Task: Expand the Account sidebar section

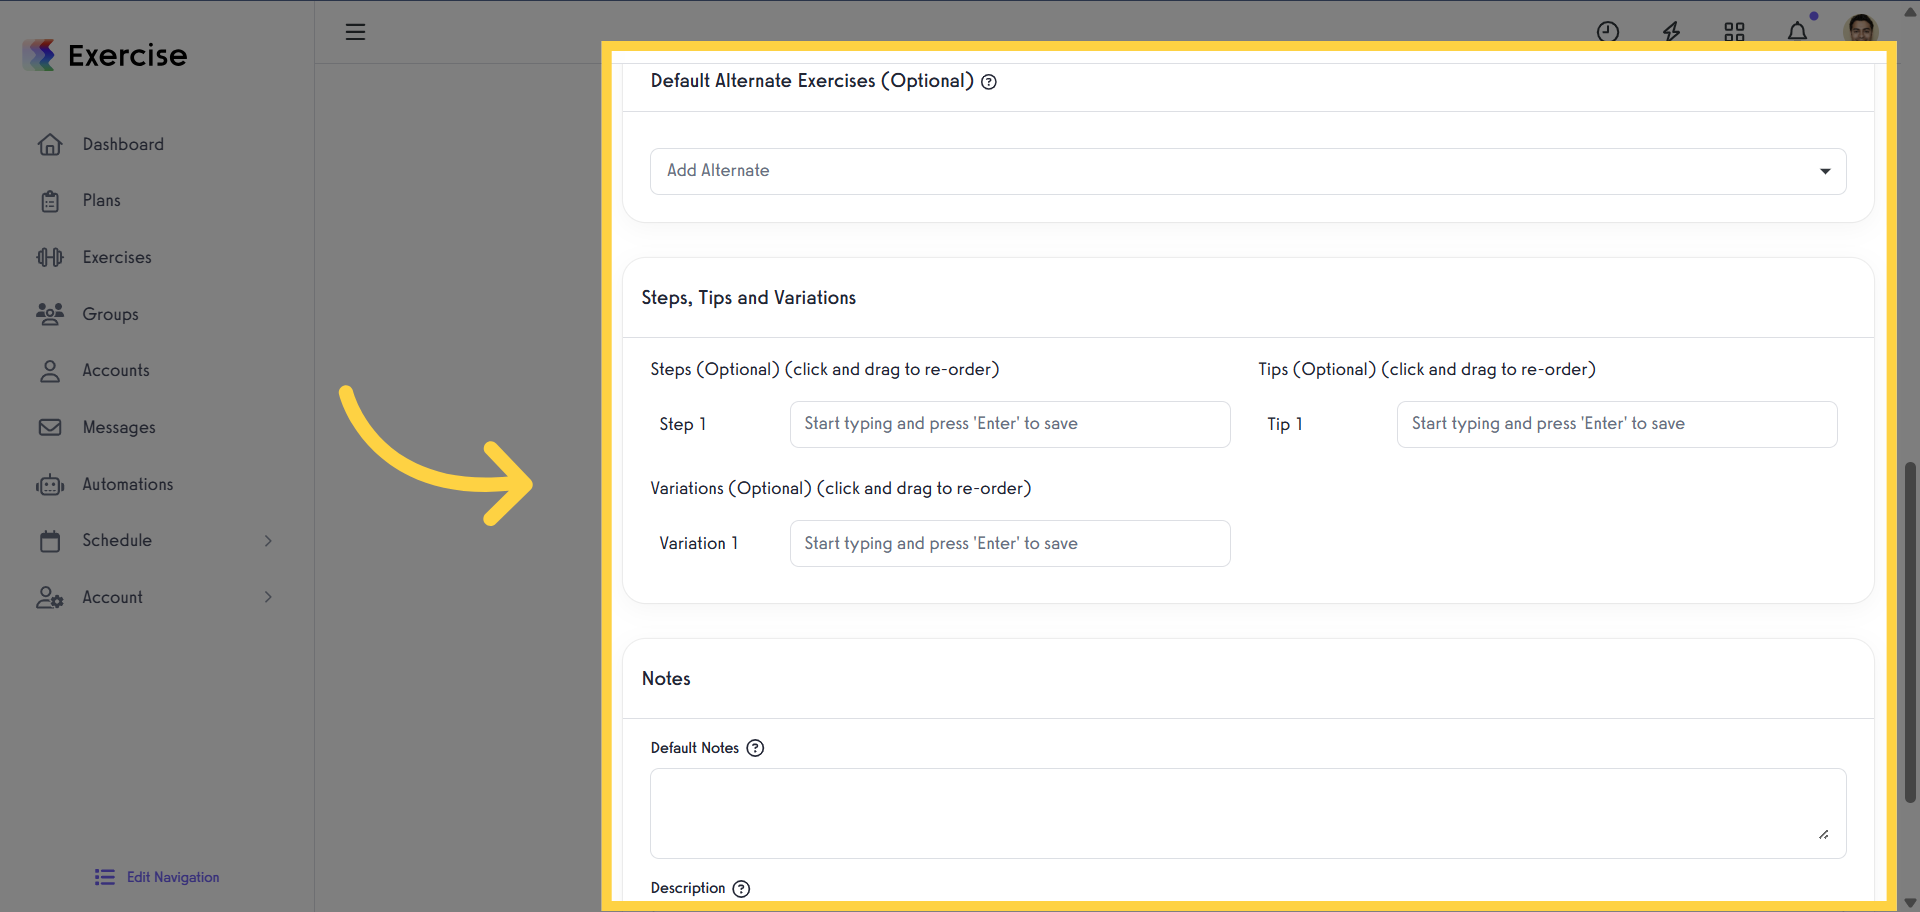Action: 268,597
